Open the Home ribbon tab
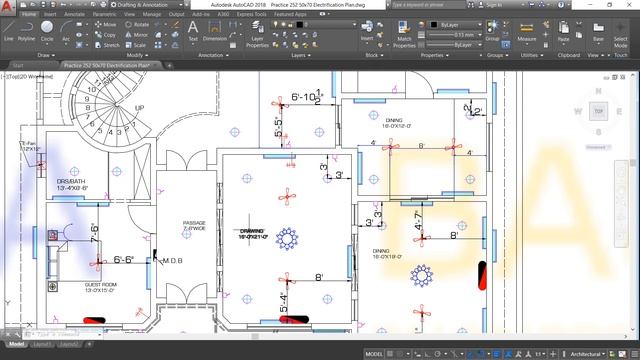The width and height of the screenshot is (640, 360). tap(29, 14)
